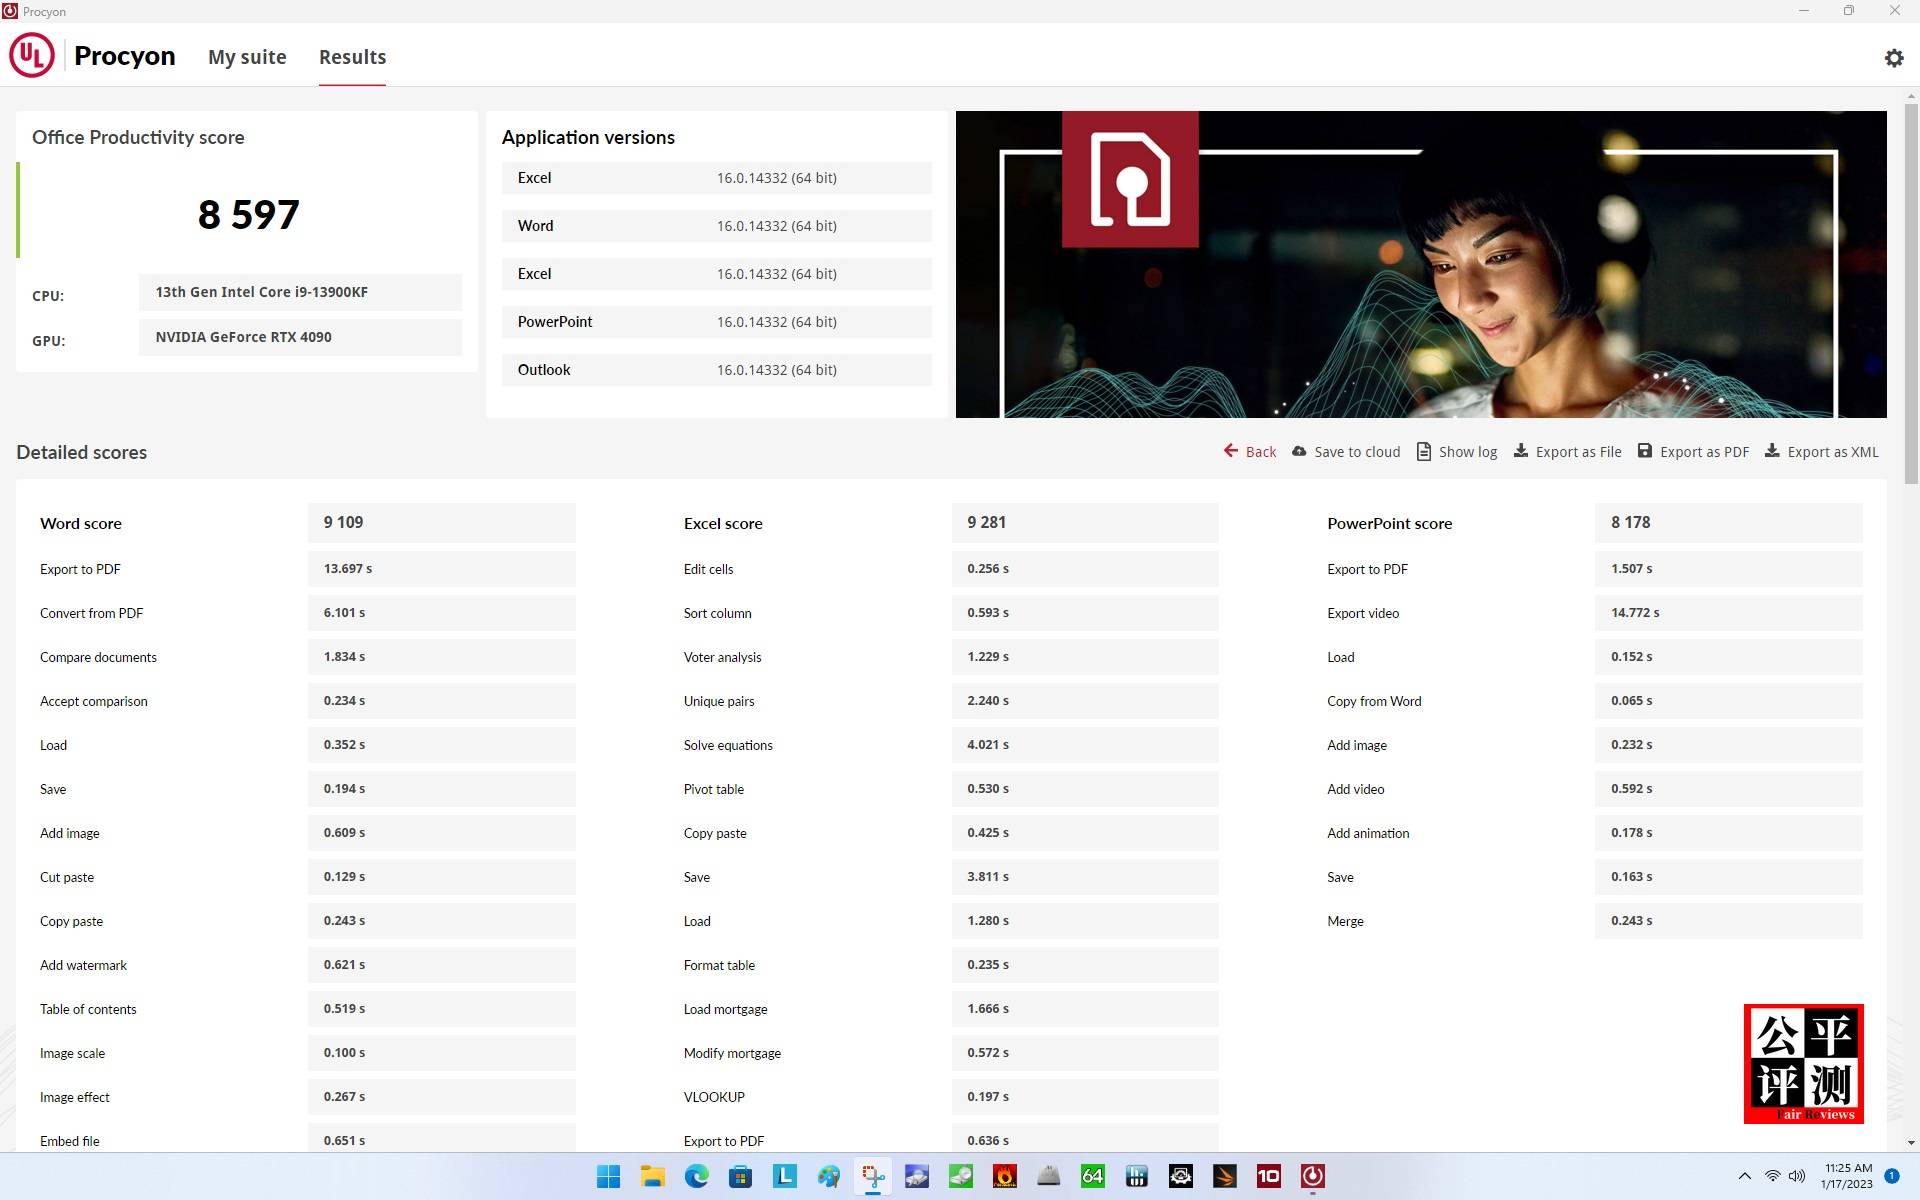Click the Export as XML icon

pos(1771,451)
